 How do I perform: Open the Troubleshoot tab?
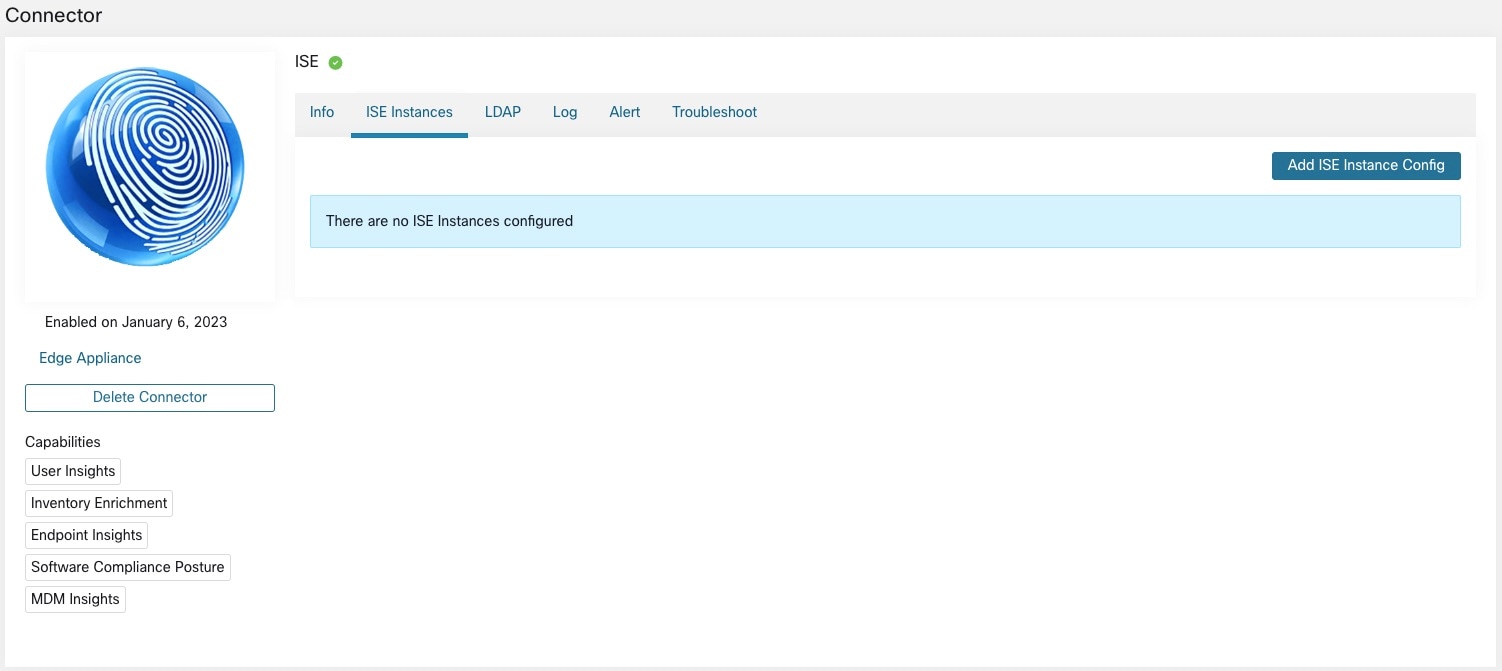(714, 112)
